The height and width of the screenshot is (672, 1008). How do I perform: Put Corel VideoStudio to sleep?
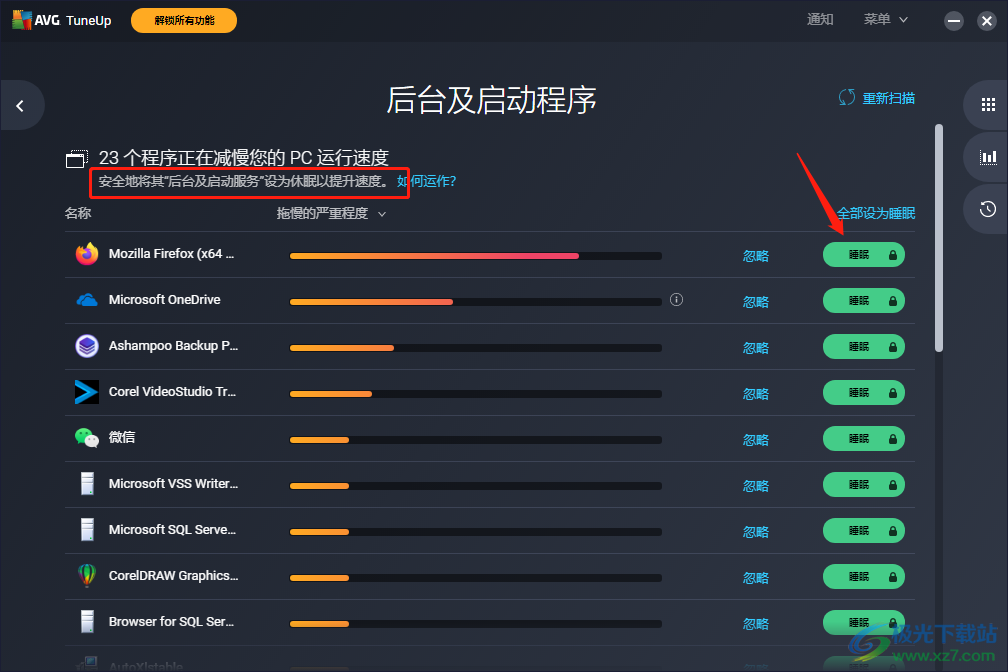863,393
